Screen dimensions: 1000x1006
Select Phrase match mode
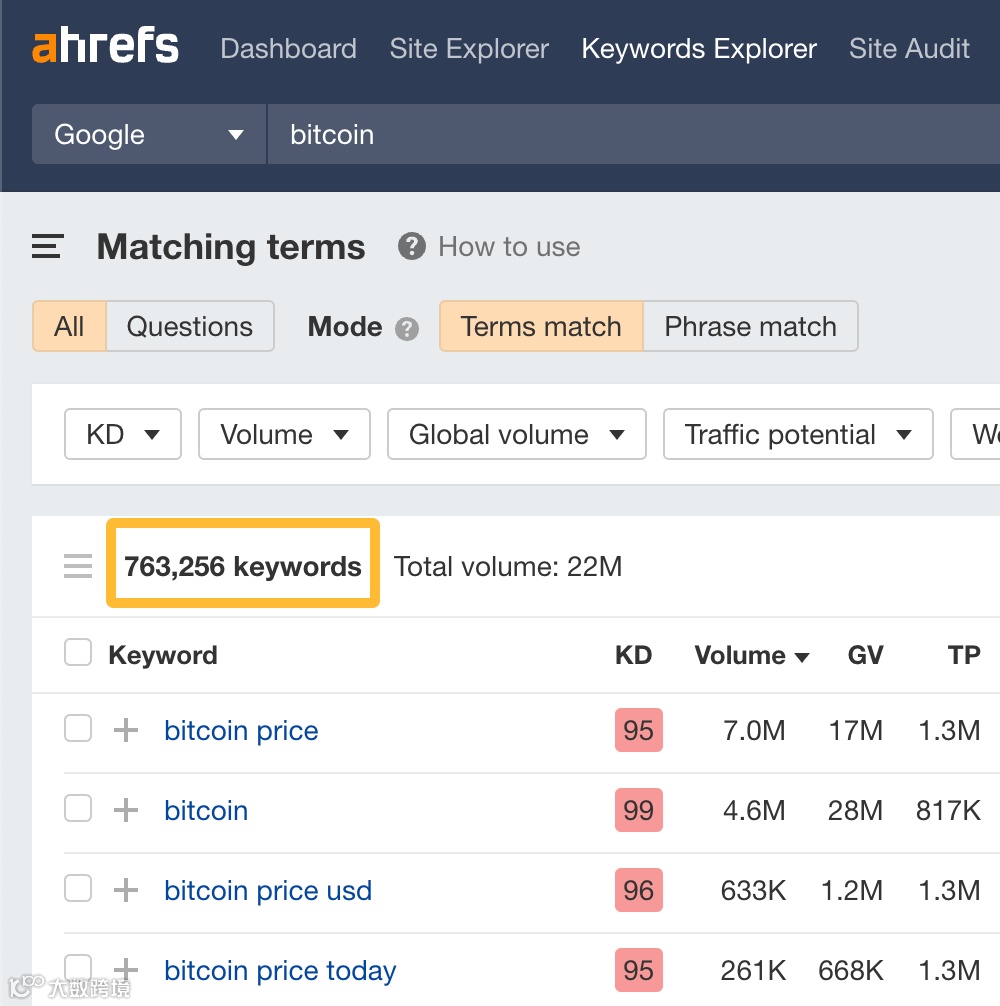click(x=750, y=326)
